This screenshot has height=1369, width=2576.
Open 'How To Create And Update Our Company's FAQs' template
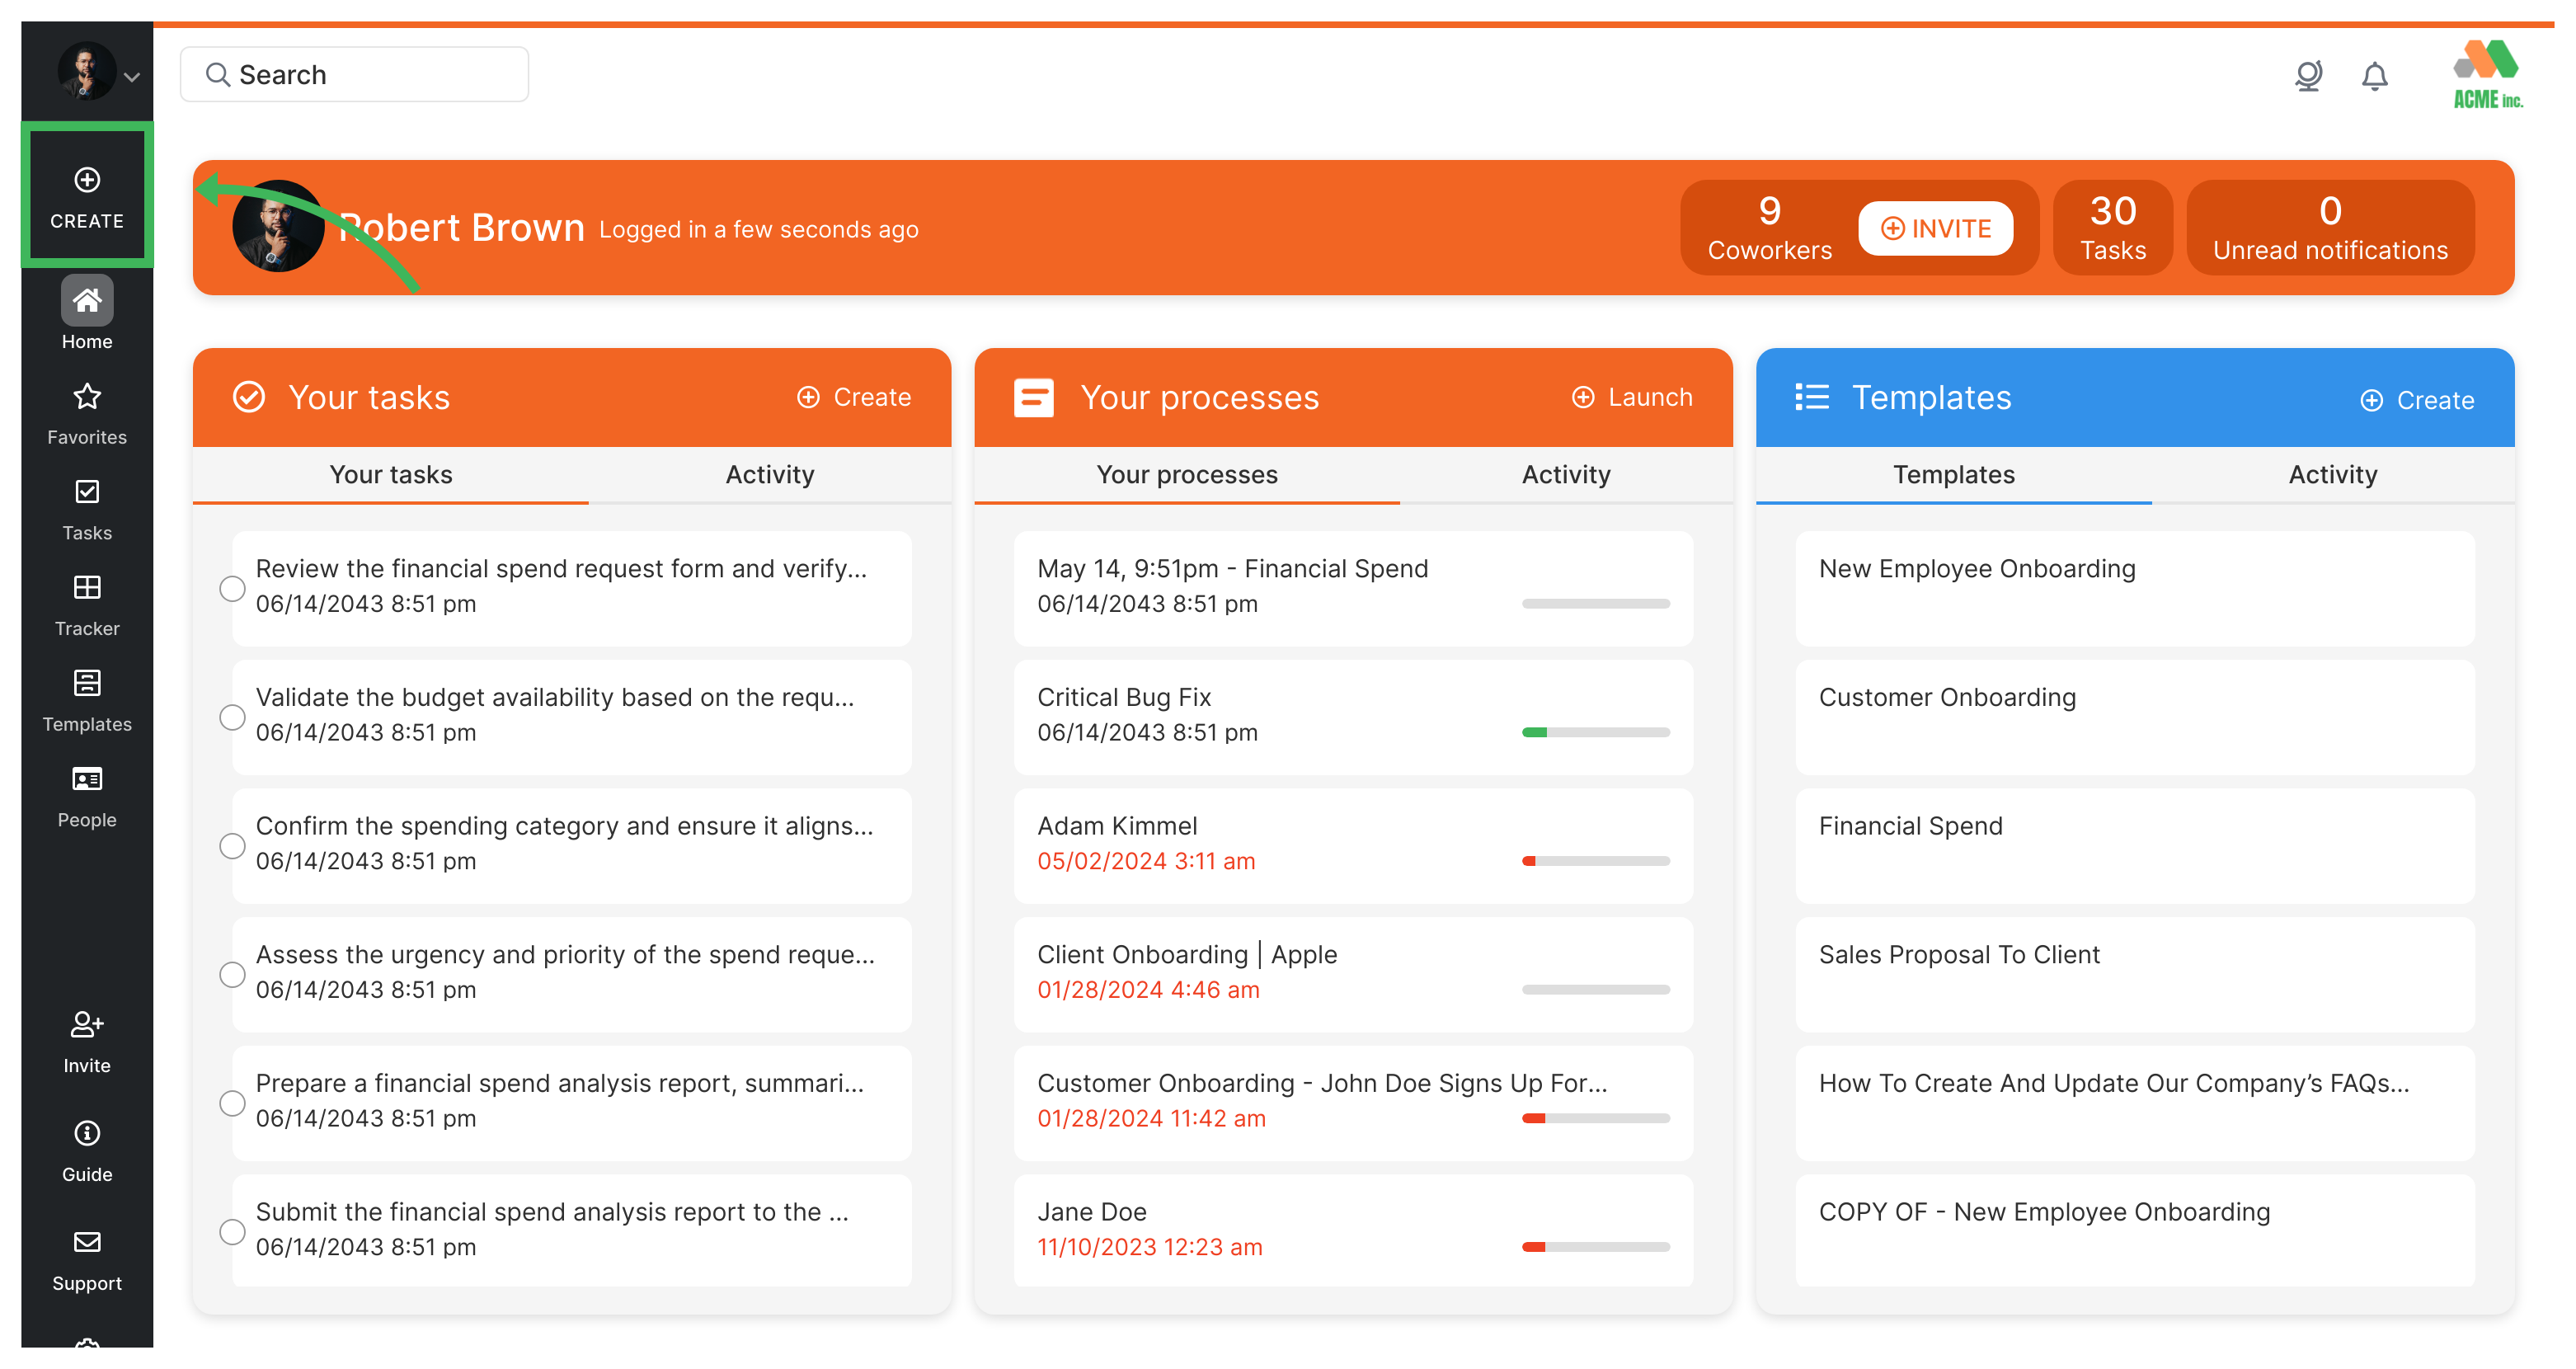(x=2135, y=1104)
